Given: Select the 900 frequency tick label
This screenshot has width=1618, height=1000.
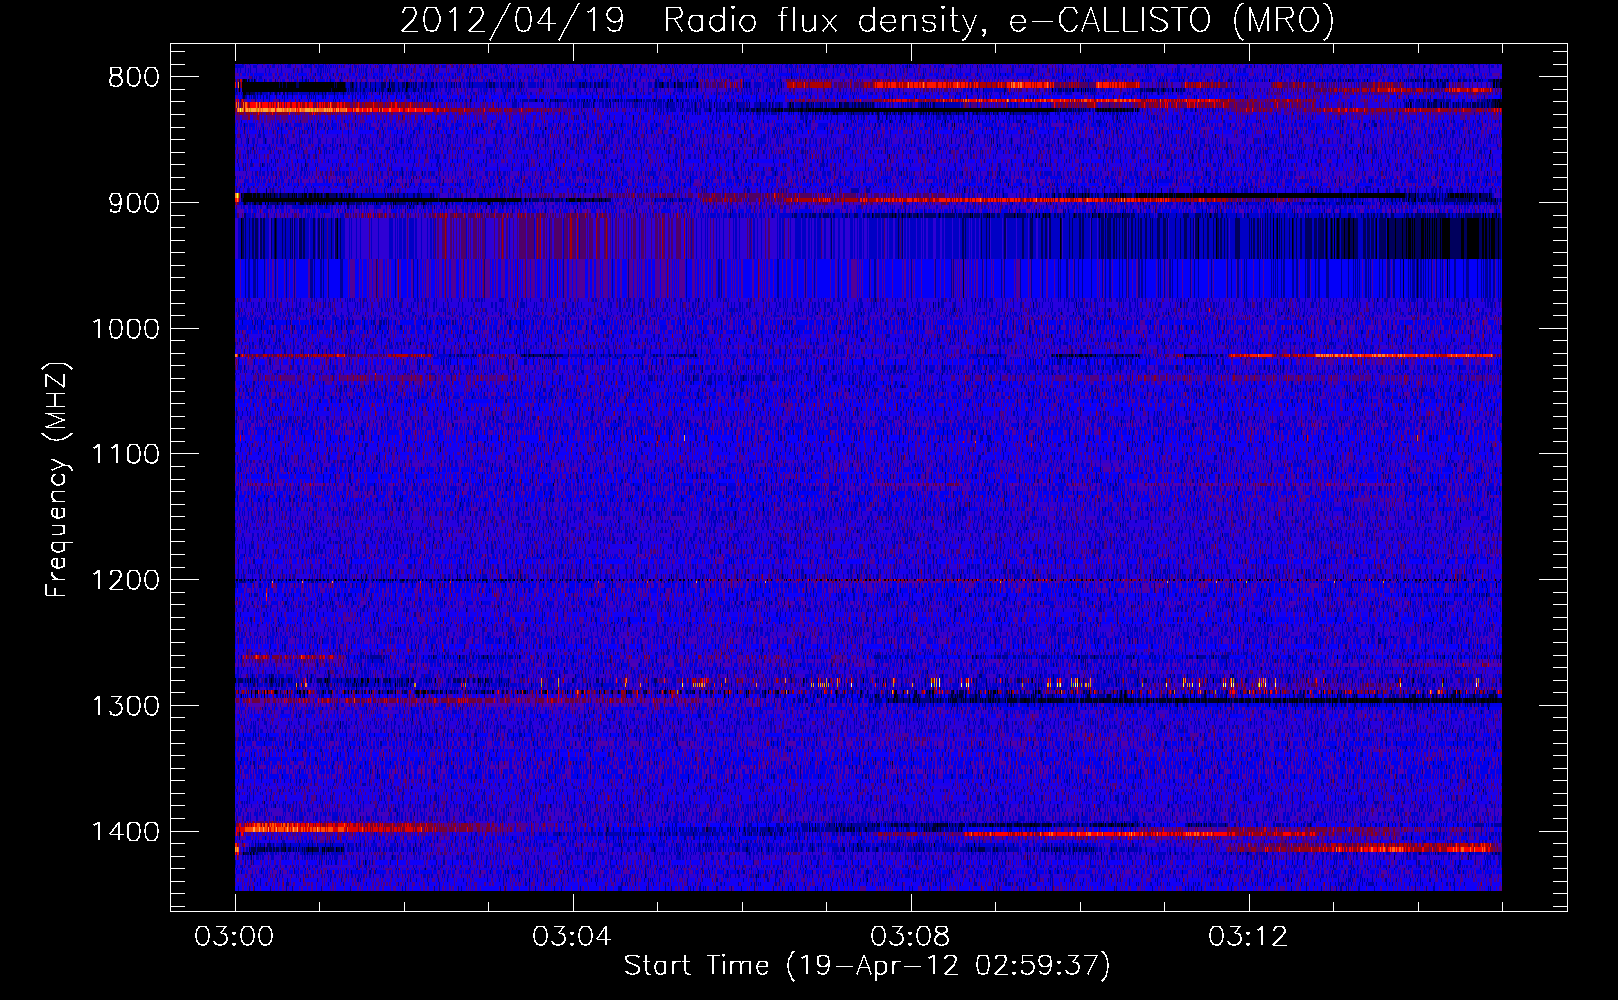Looking at the screenshot, I should pyautogui.click(x=134, y=203).
